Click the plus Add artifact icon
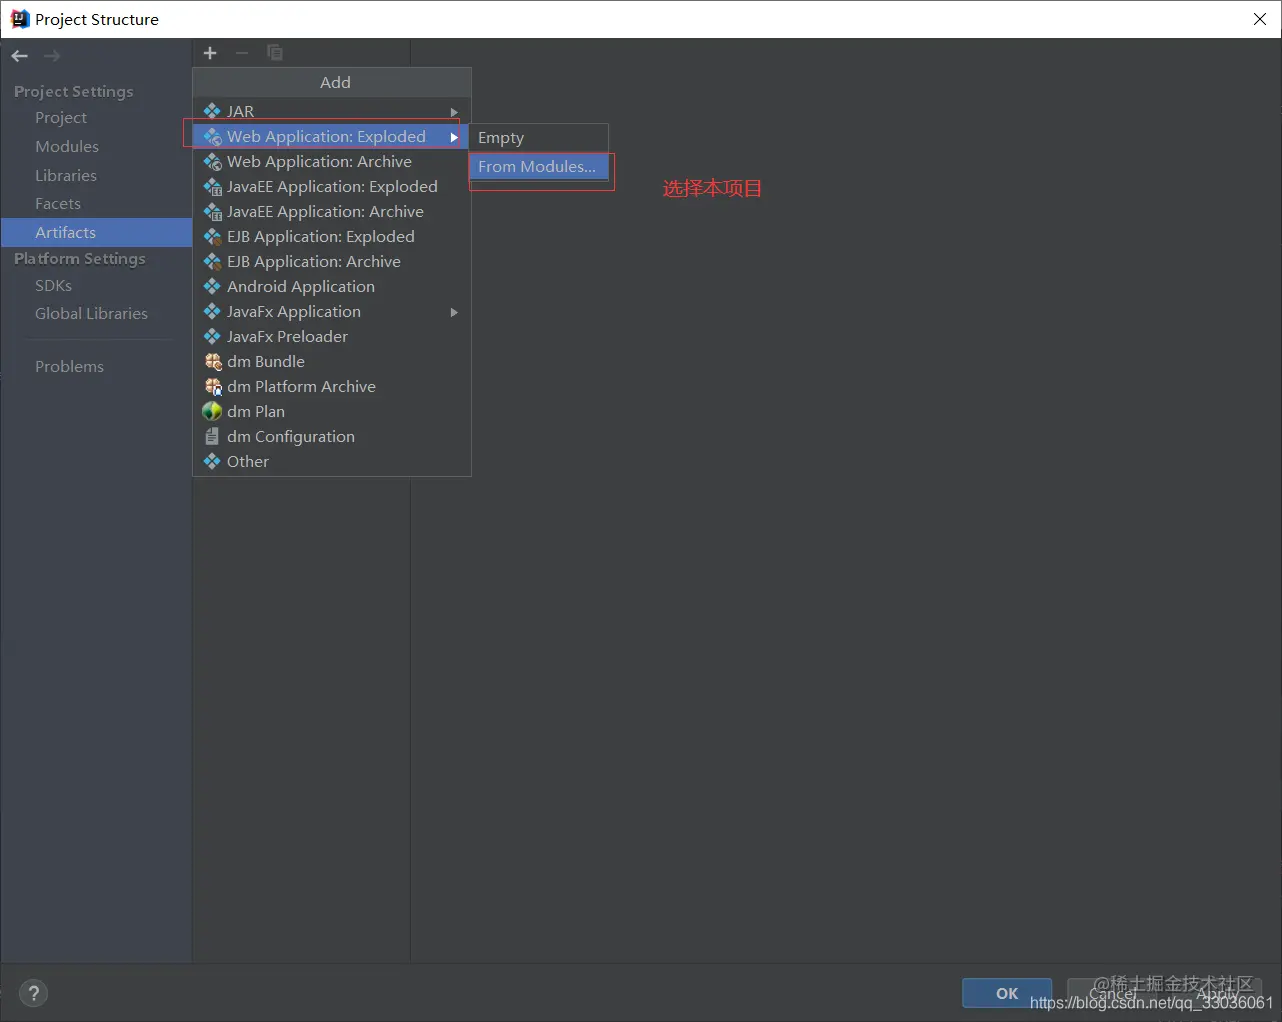 210,53
